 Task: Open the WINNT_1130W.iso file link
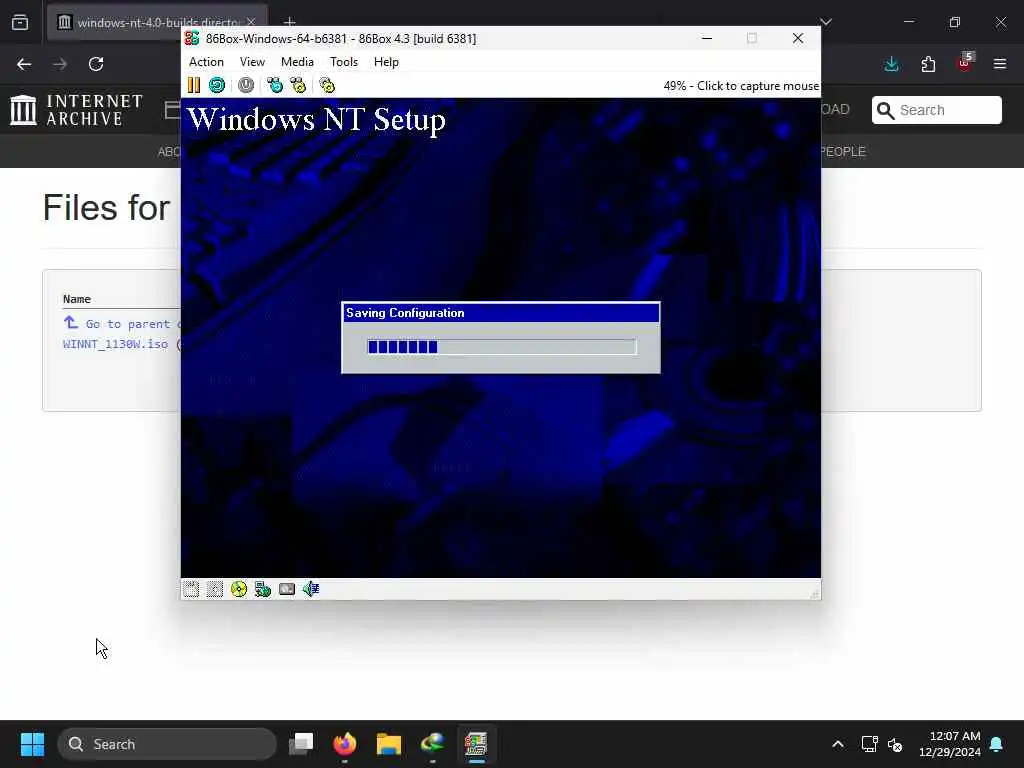tap(116, 344)
